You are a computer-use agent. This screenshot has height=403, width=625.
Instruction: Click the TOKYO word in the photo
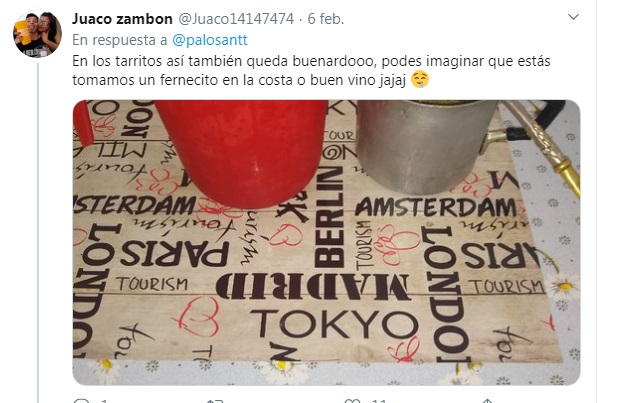(x=334, y=324)
